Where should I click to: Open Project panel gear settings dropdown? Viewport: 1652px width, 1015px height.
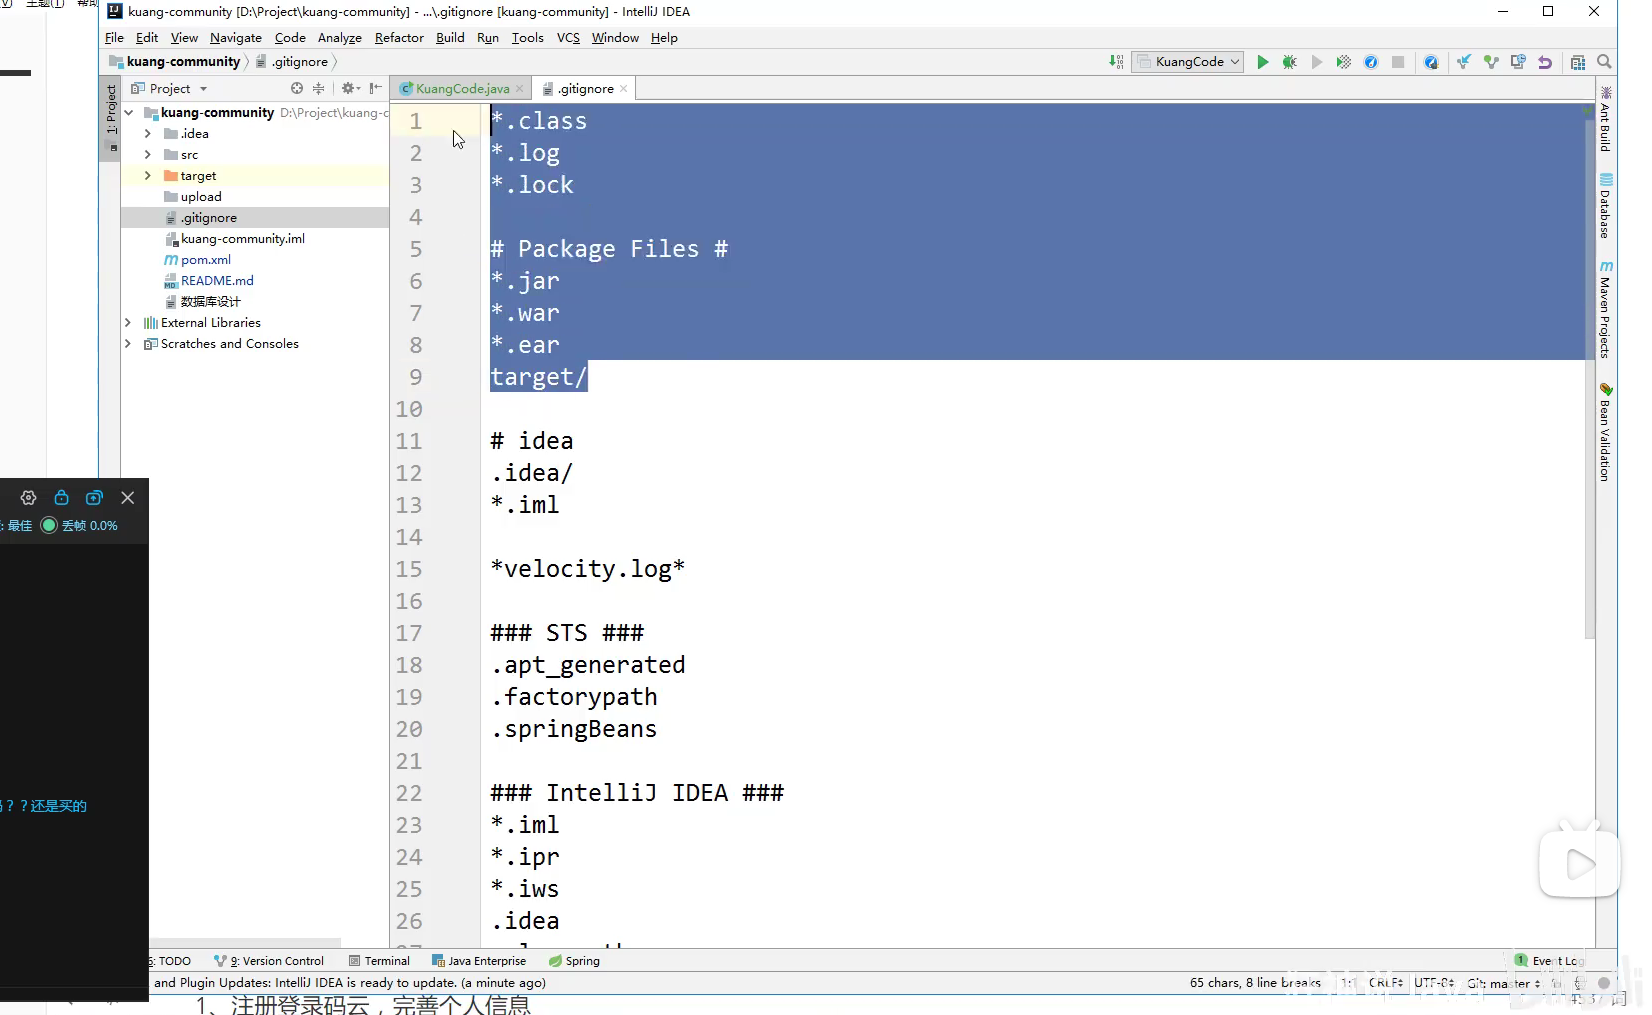pyautogui.click(x=350, y=88)
